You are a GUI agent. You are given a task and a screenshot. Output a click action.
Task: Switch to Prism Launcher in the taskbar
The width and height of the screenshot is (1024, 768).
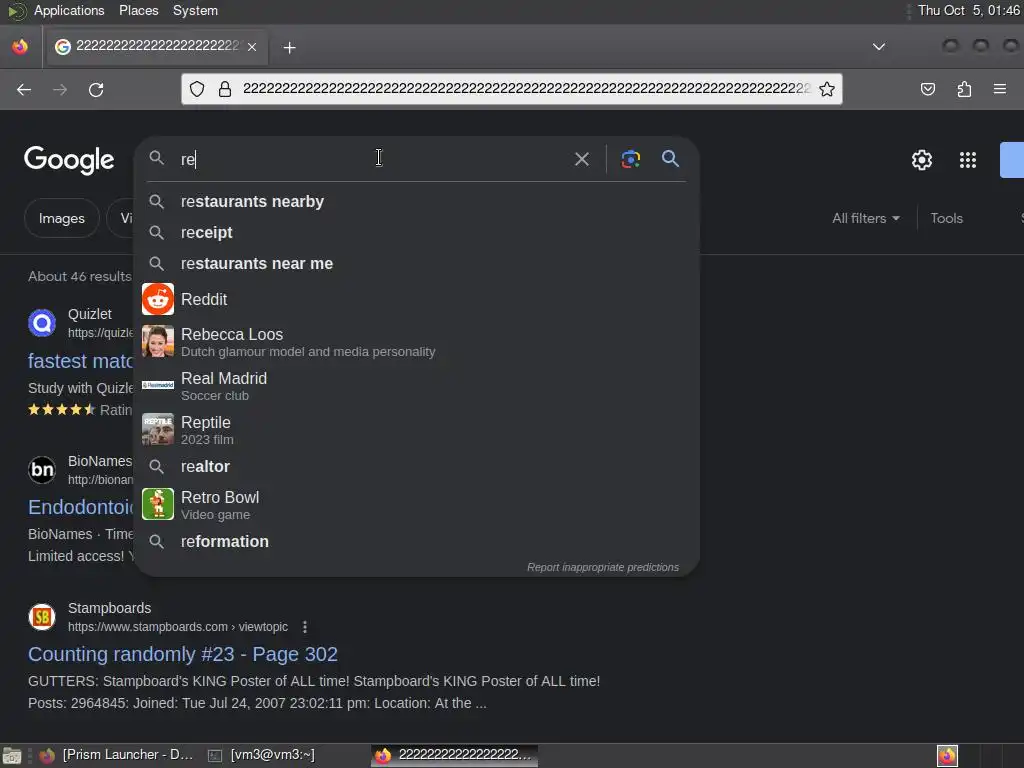(116, 755)
